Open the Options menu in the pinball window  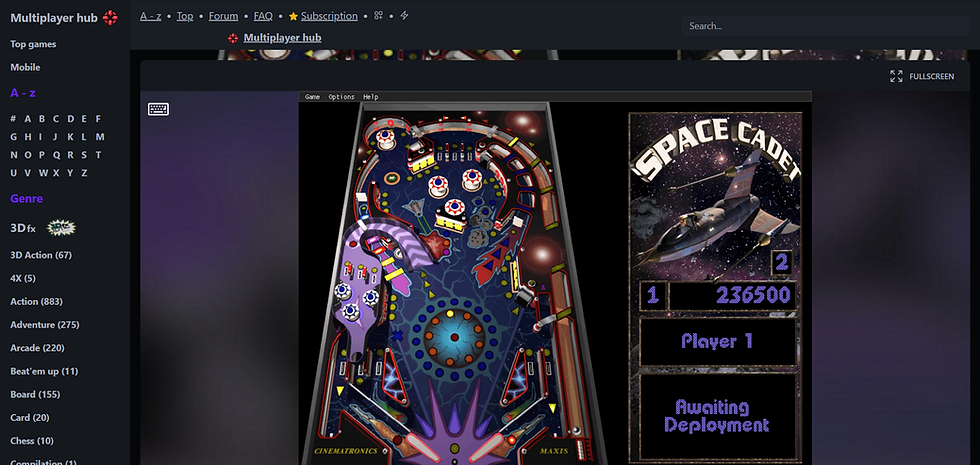[x=341, y=97]
